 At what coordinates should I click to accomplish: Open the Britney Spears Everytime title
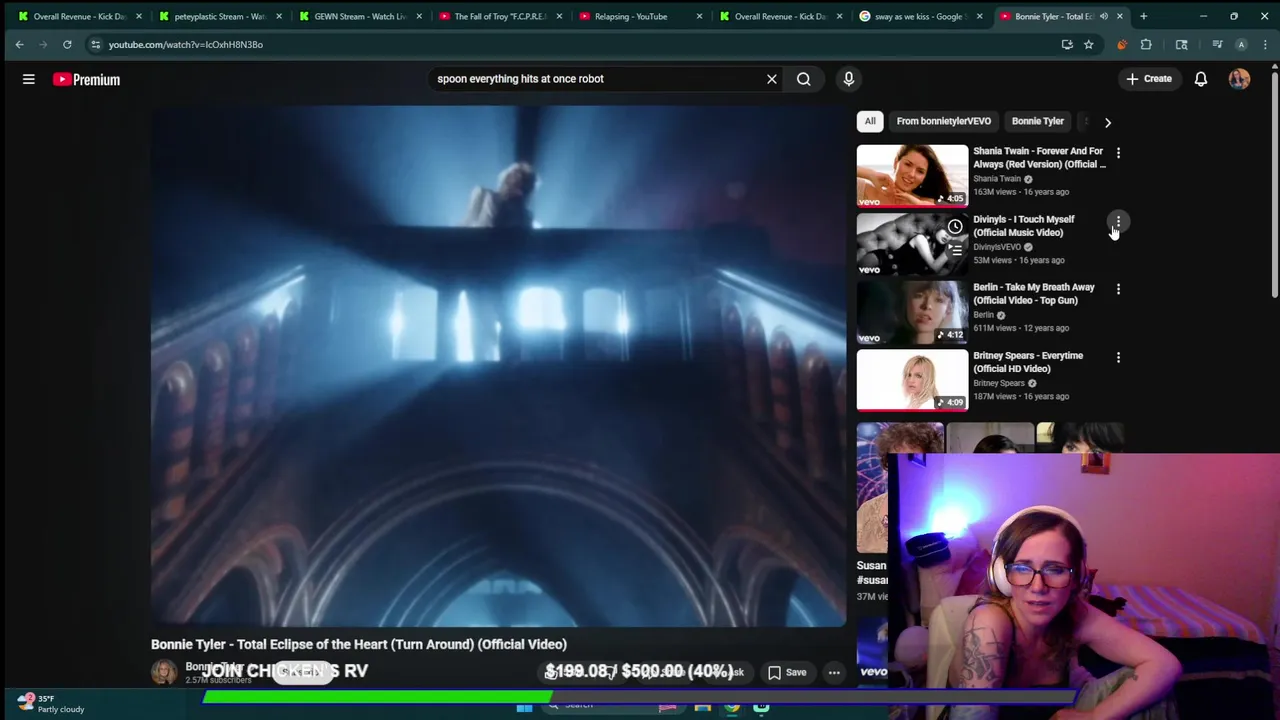coord(1028,362)
